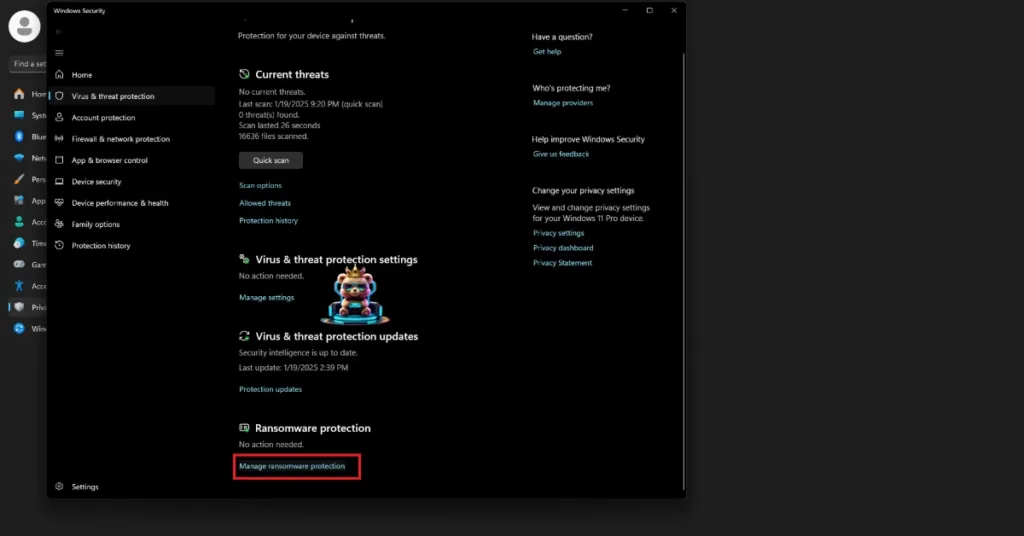This screenshot has height=536, width=1024.
Task: Click the "0 threat(s) found." text
Action: pyautogui.click(x=268, y=115)
